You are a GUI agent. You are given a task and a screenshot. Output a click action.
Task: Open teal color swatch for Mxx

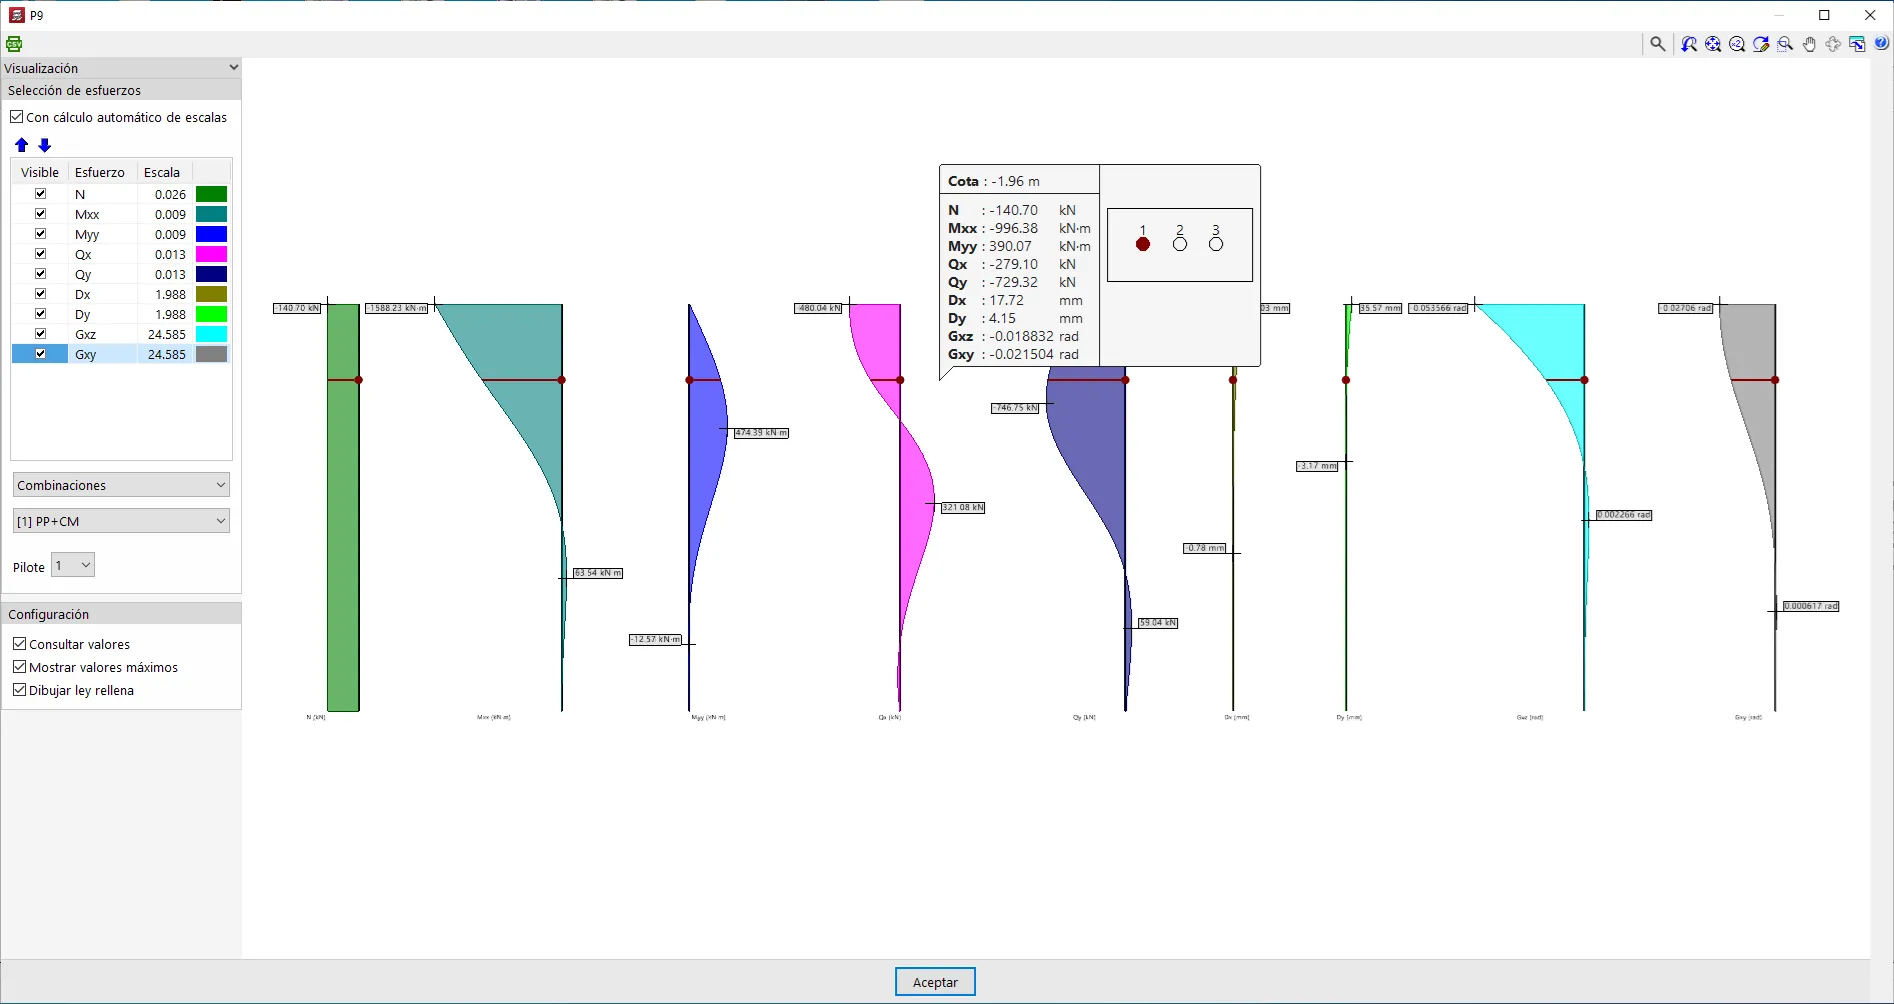[211, 214]
